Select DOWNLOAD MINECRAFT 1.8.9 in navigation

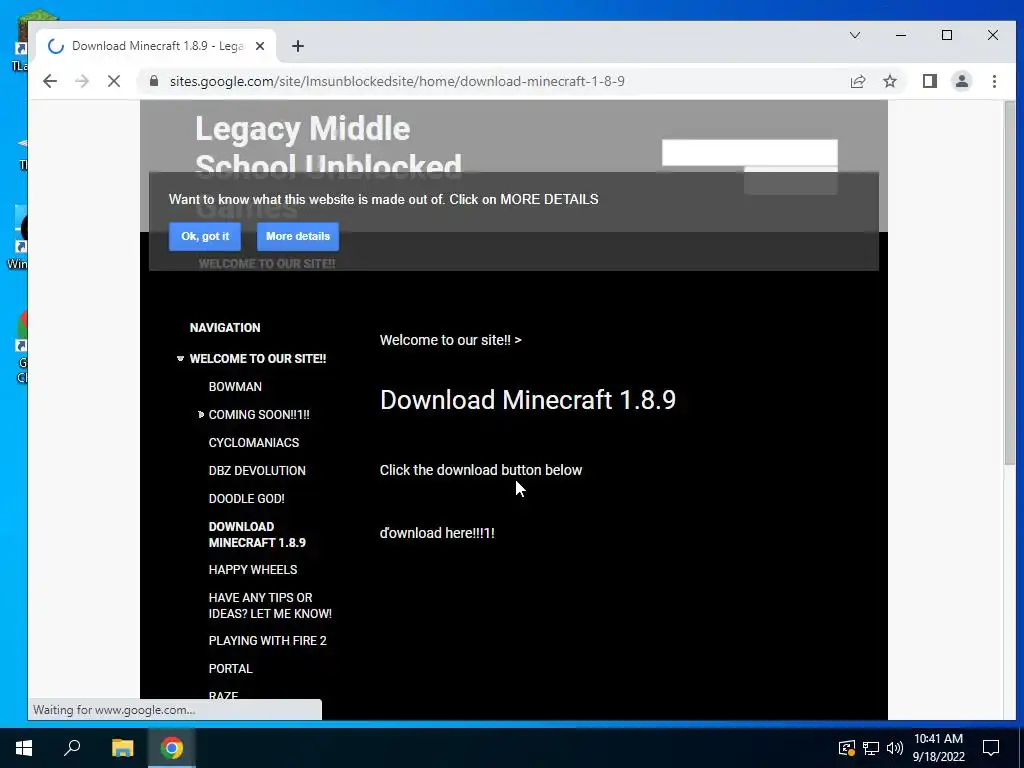click(257, 534)
